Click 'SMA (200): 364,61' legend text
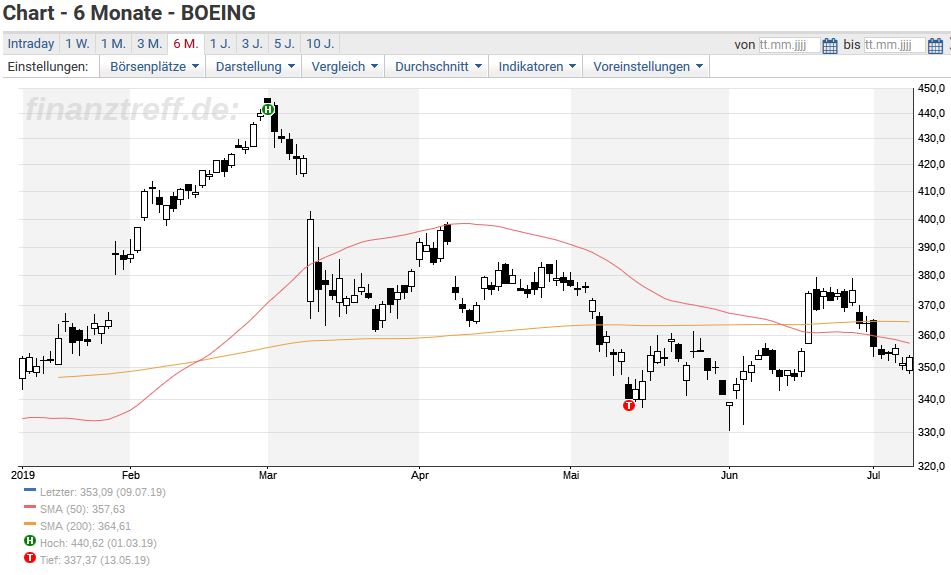This screenshot has width=951, height=575. coord(86,526)
